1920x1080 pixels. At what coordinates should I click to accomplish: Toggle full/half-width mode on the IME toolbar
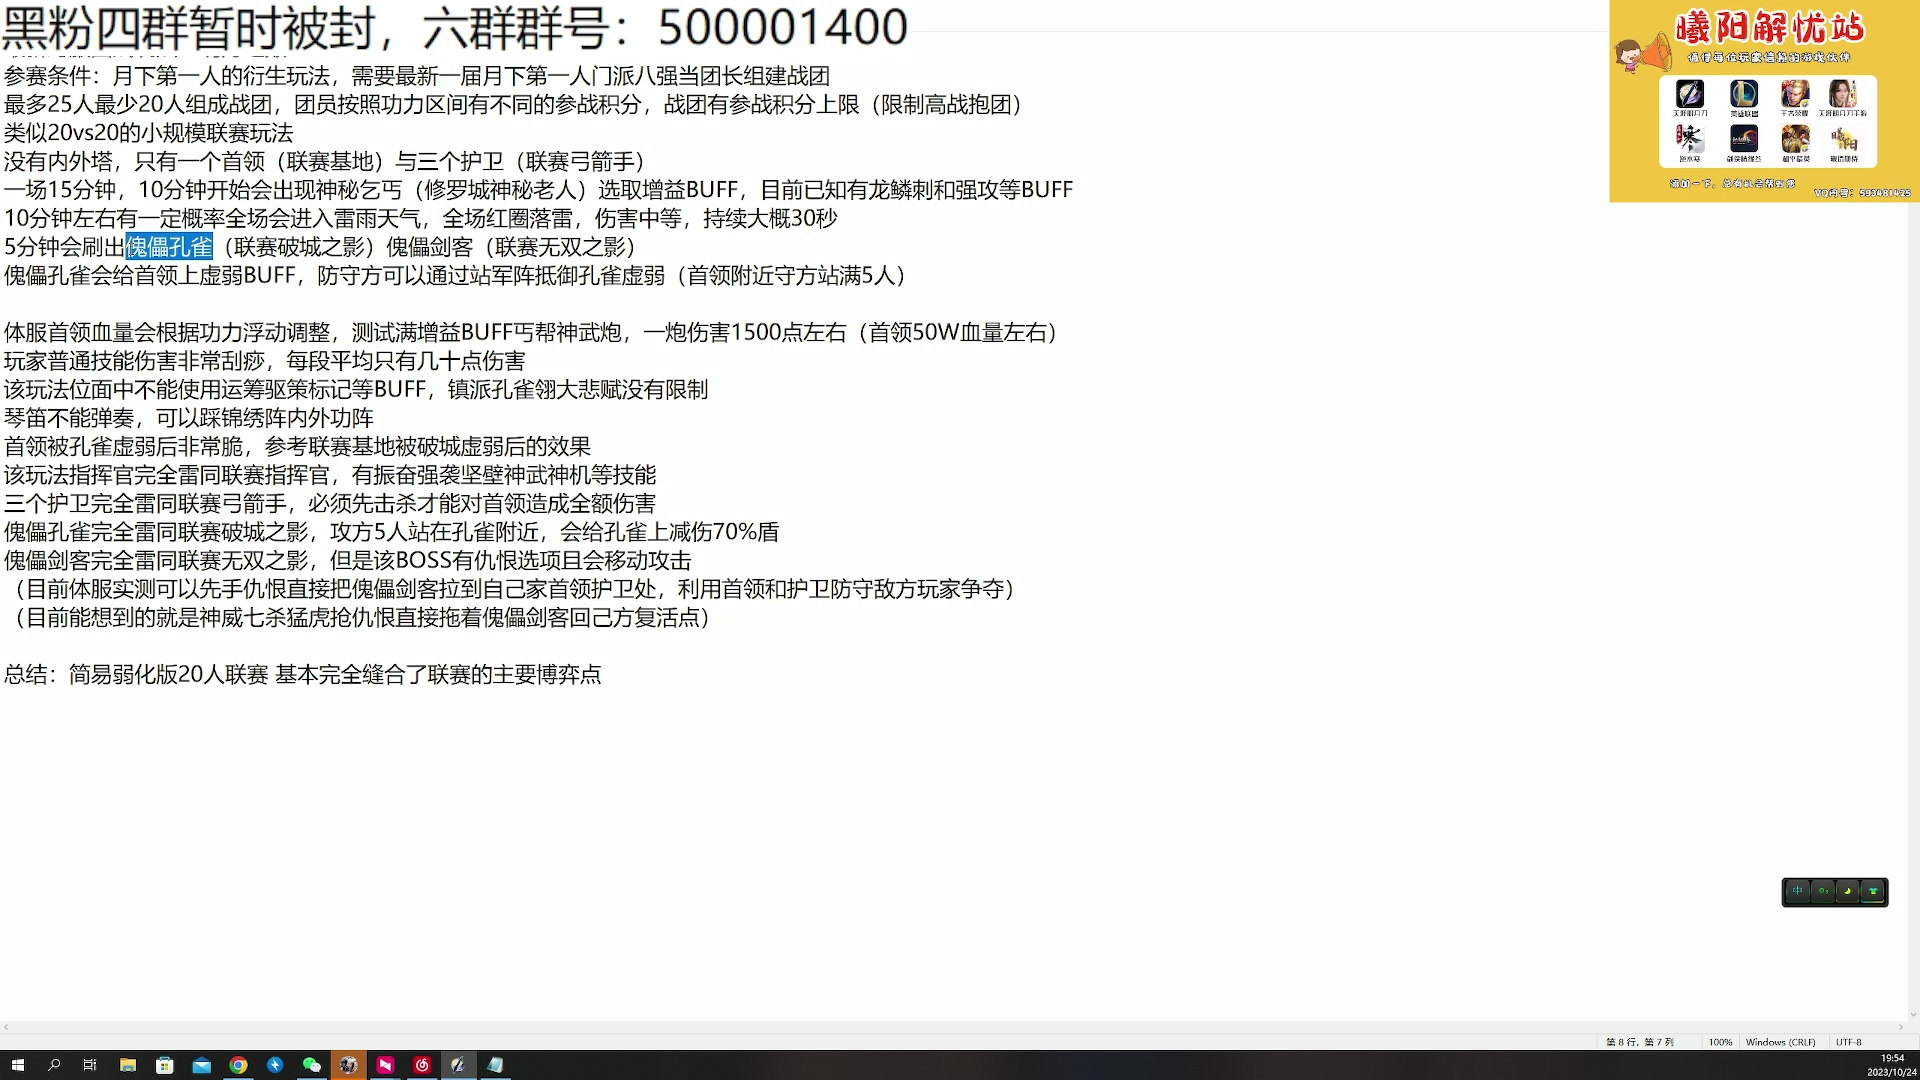click(1847, 891)
